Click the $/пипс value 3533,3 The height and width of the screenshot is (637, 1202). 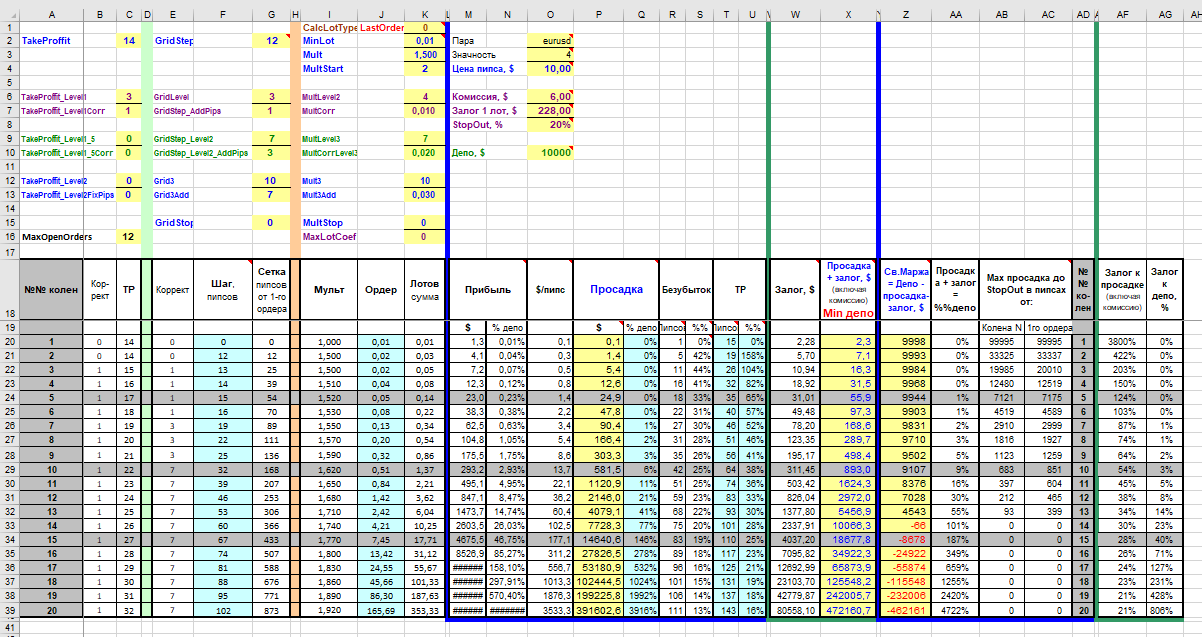click(x=551, y=609)
